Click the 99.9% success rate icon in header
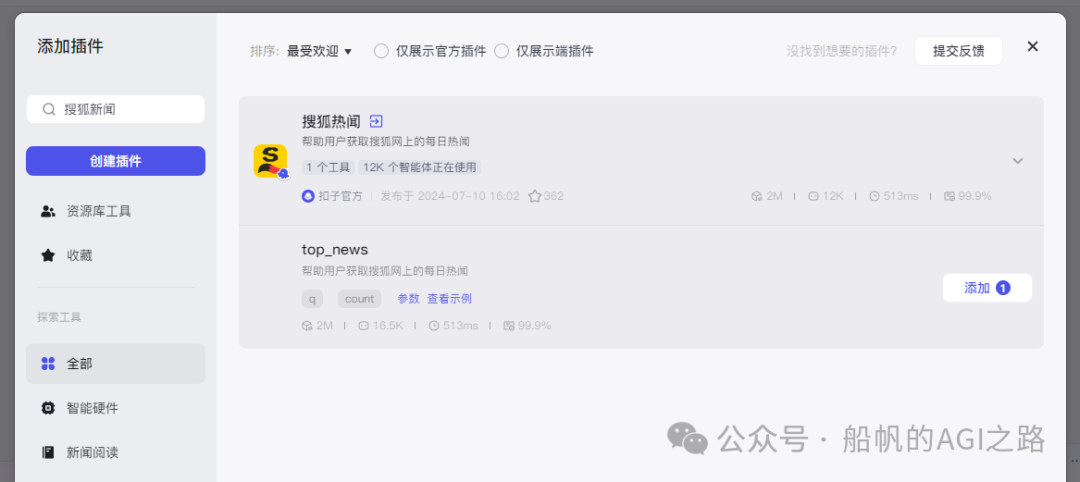 tap(949, 196)
